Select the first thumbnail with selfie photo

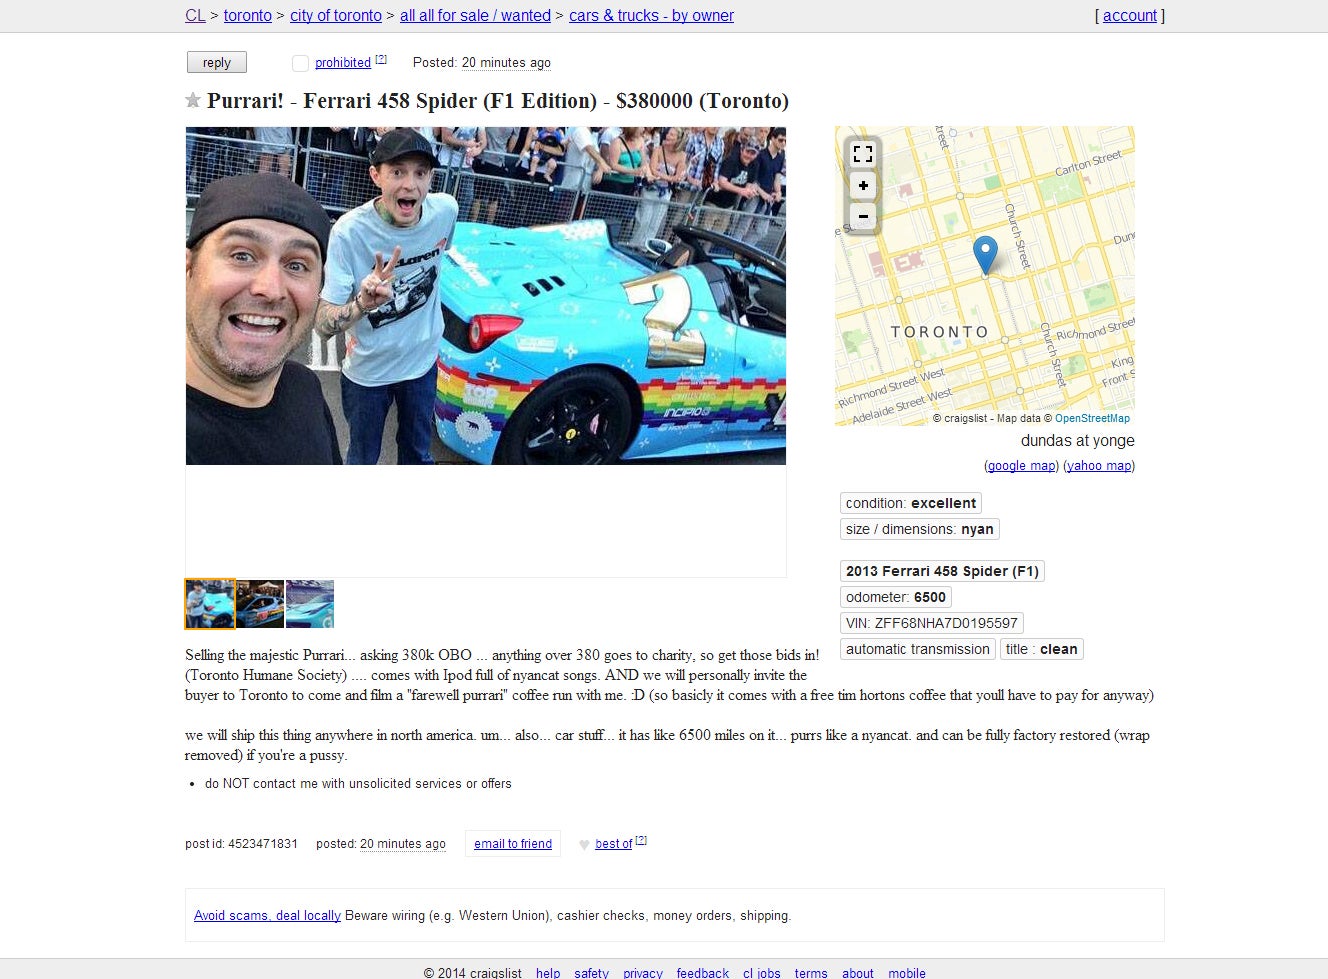210,604
